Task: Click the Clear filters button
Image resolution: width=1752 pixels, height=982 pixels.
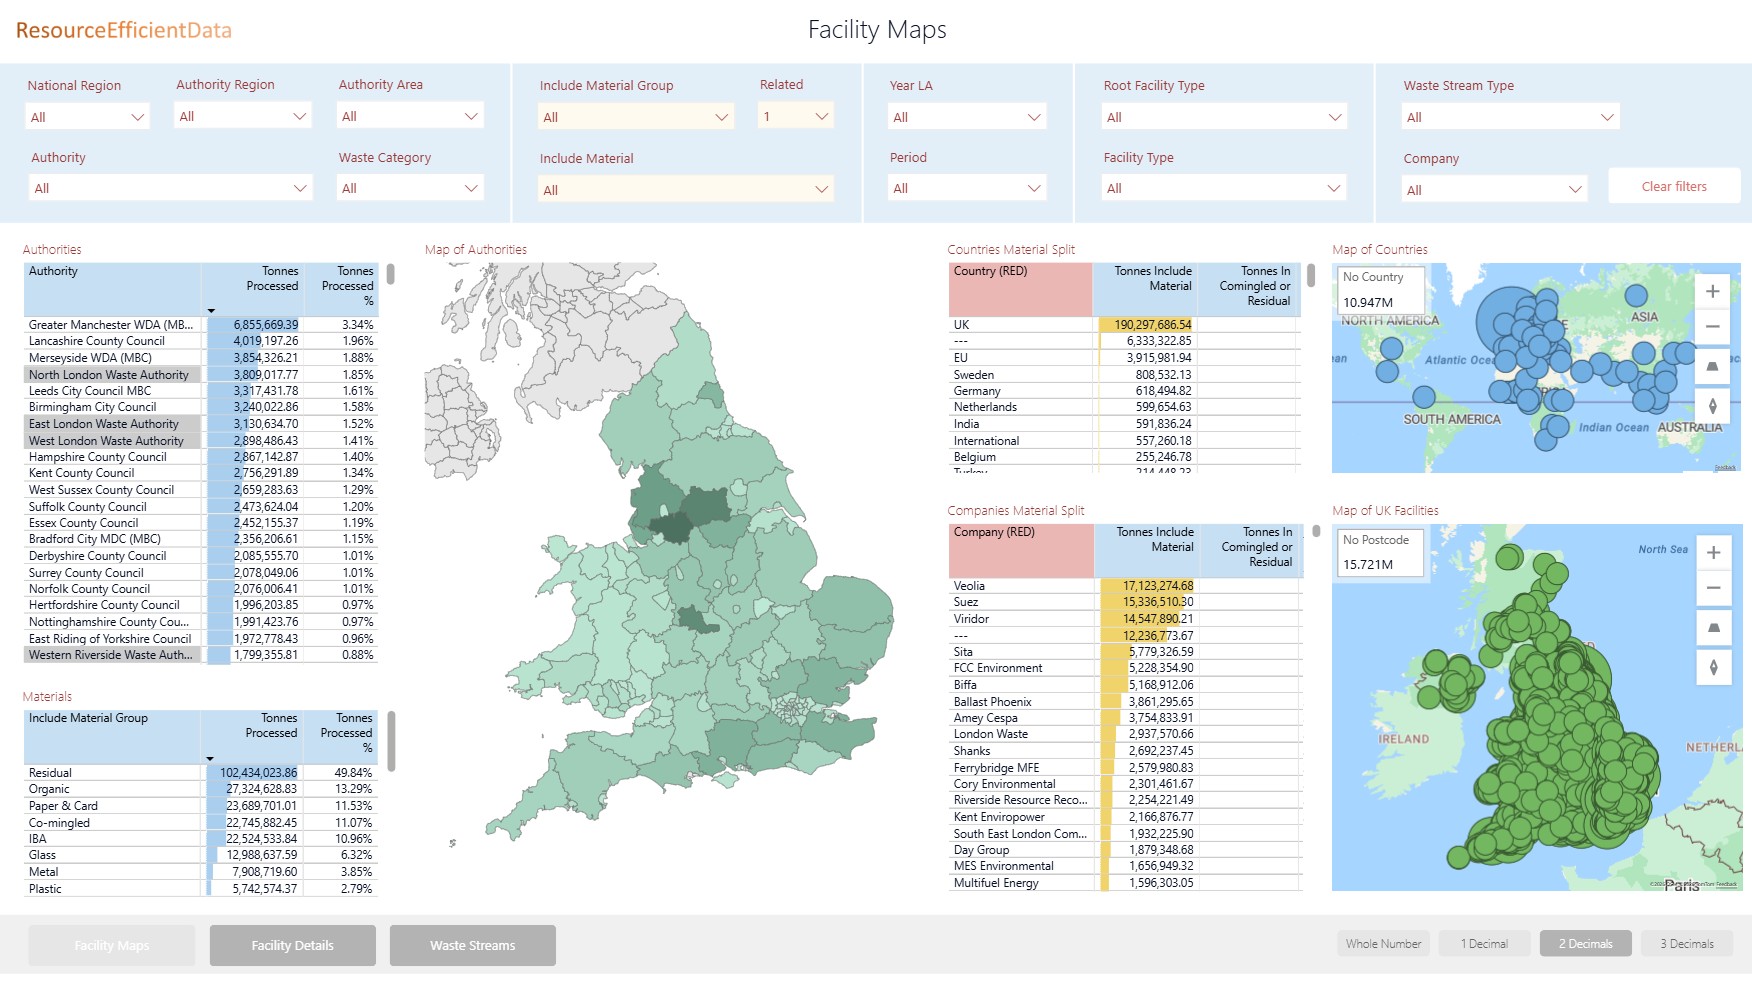Action: pos(1673,187)
